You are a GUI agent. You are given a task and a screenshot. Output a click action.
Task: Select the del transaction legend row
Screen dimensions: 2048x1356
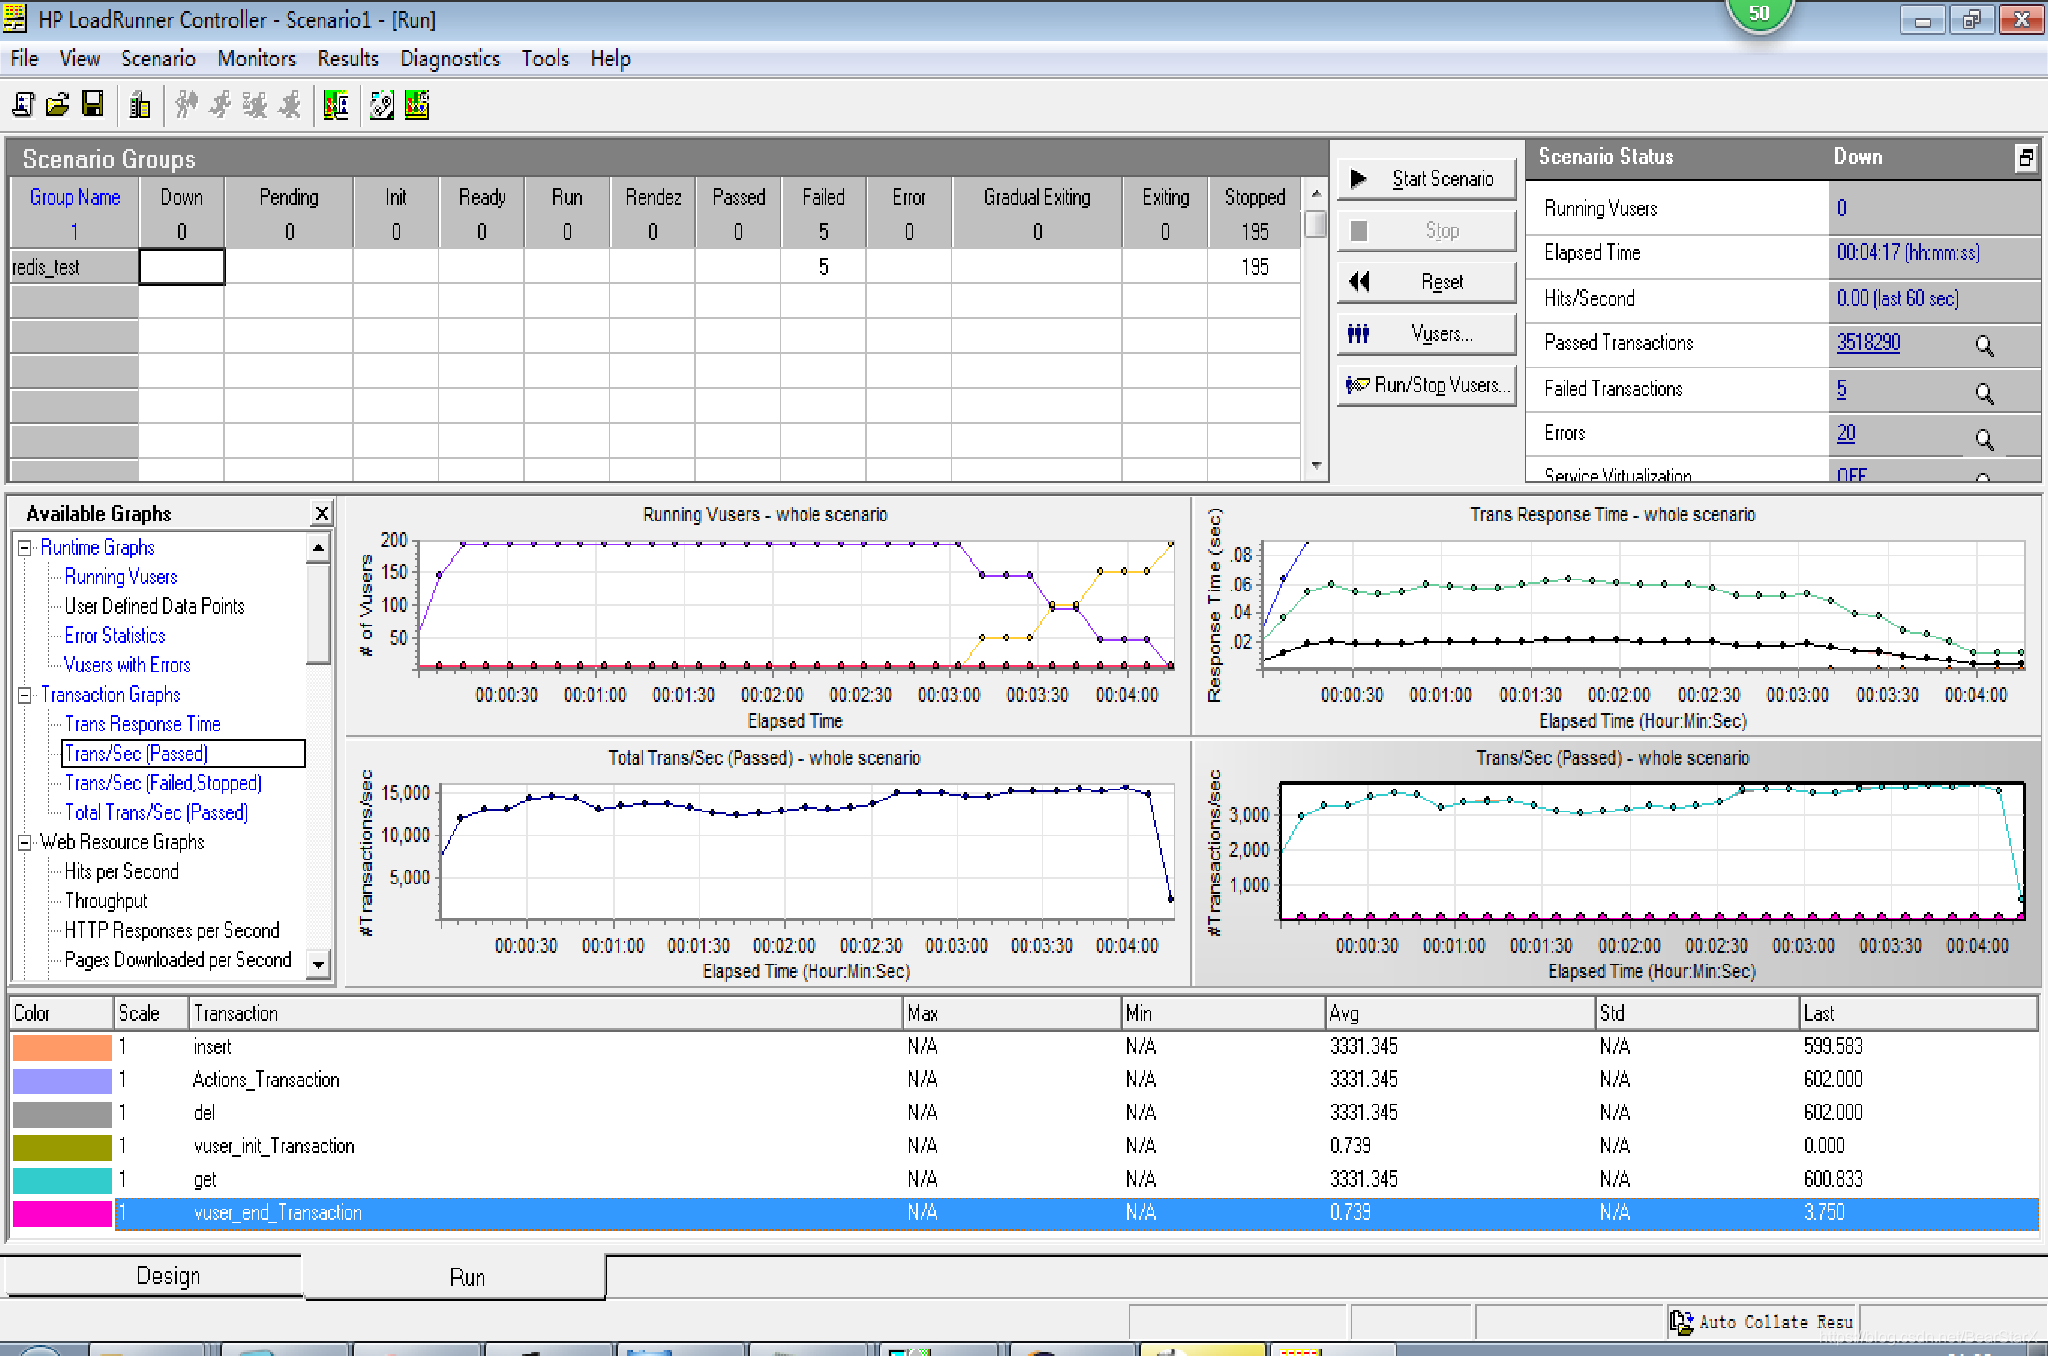(1024, 1113)
